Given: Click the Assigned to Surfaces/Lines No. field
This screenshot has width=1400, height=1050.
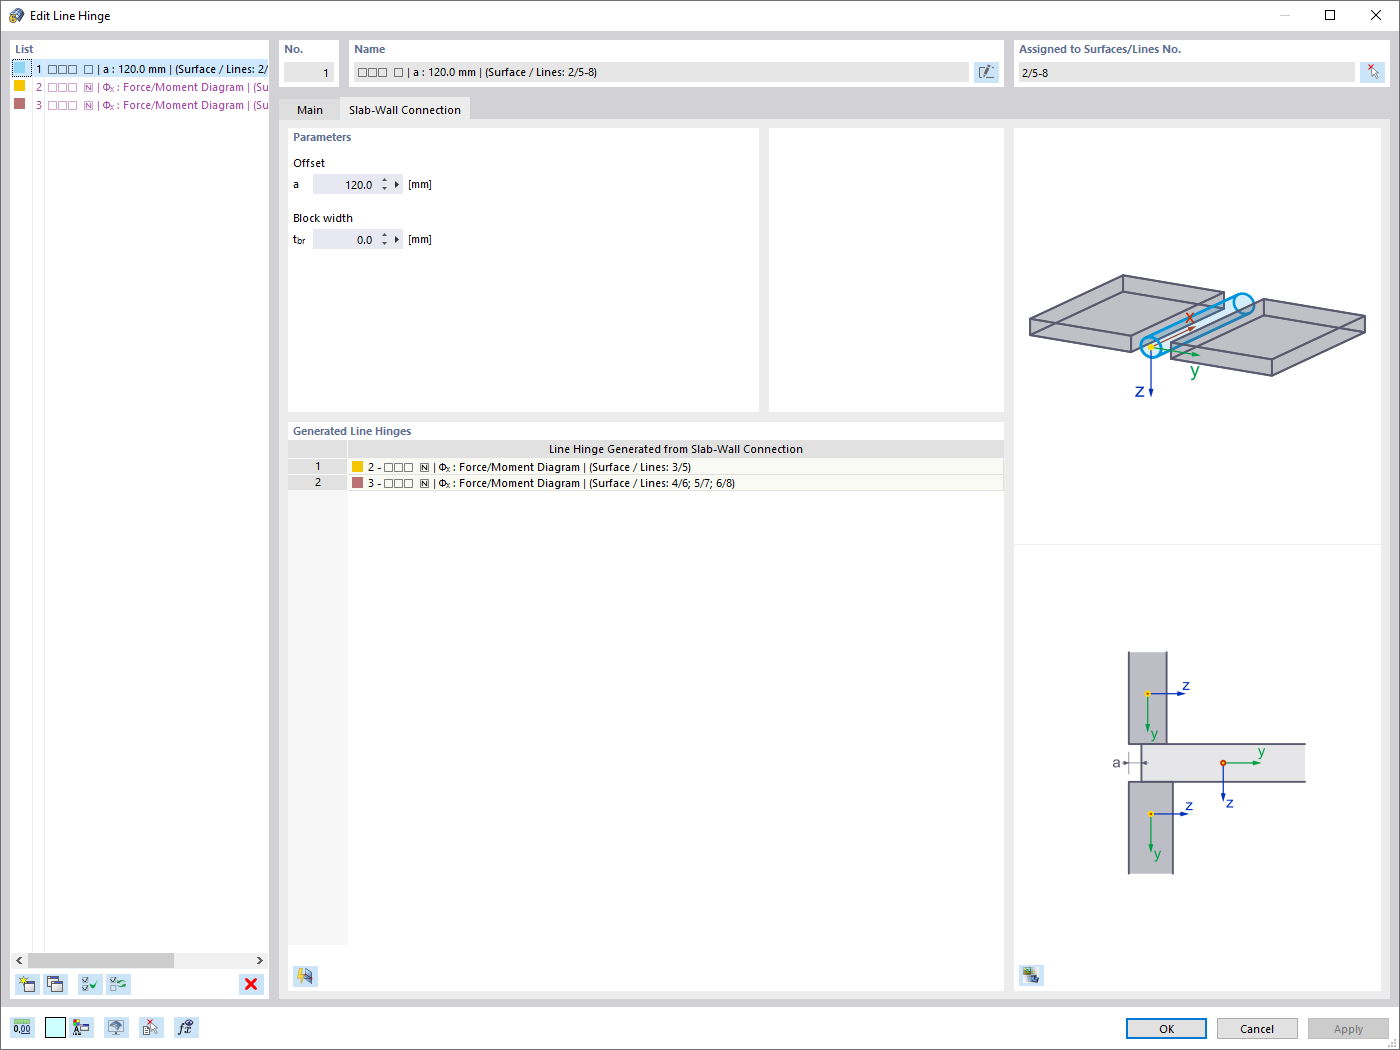Looking at the screenshot, I should tap(1186, 72).
